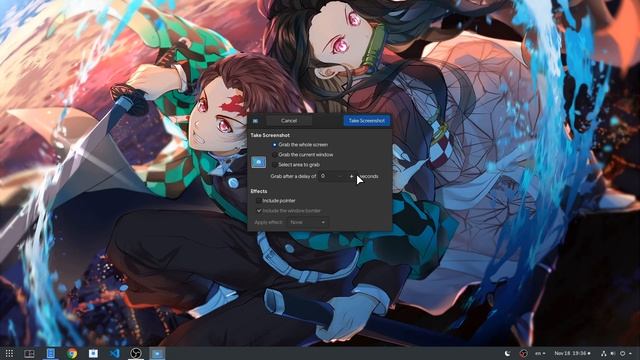Open the applications grid in the taskbar

pos(9,353)
